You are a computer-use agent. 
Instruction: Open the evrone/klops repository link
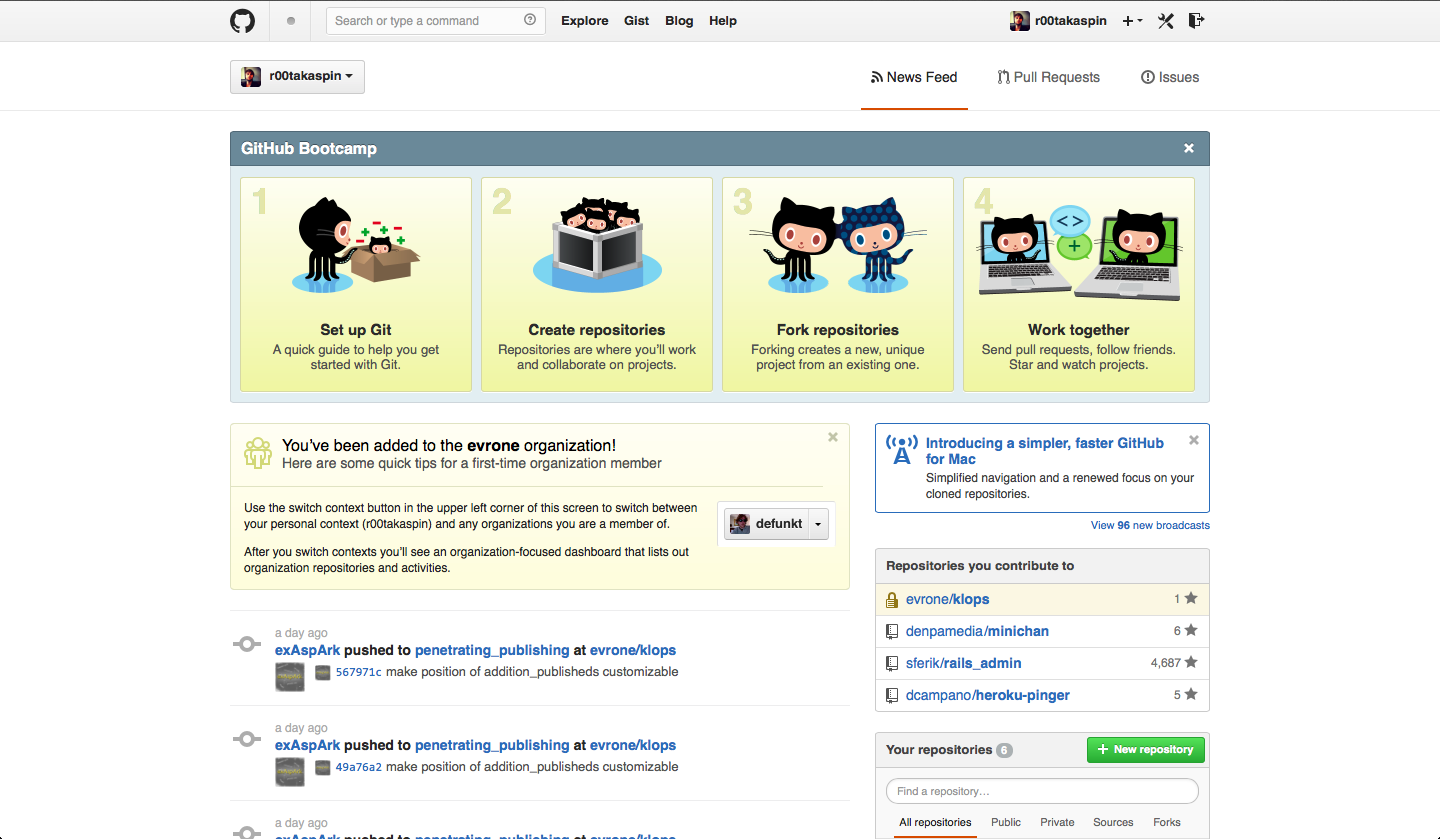[x=947, y=600]
